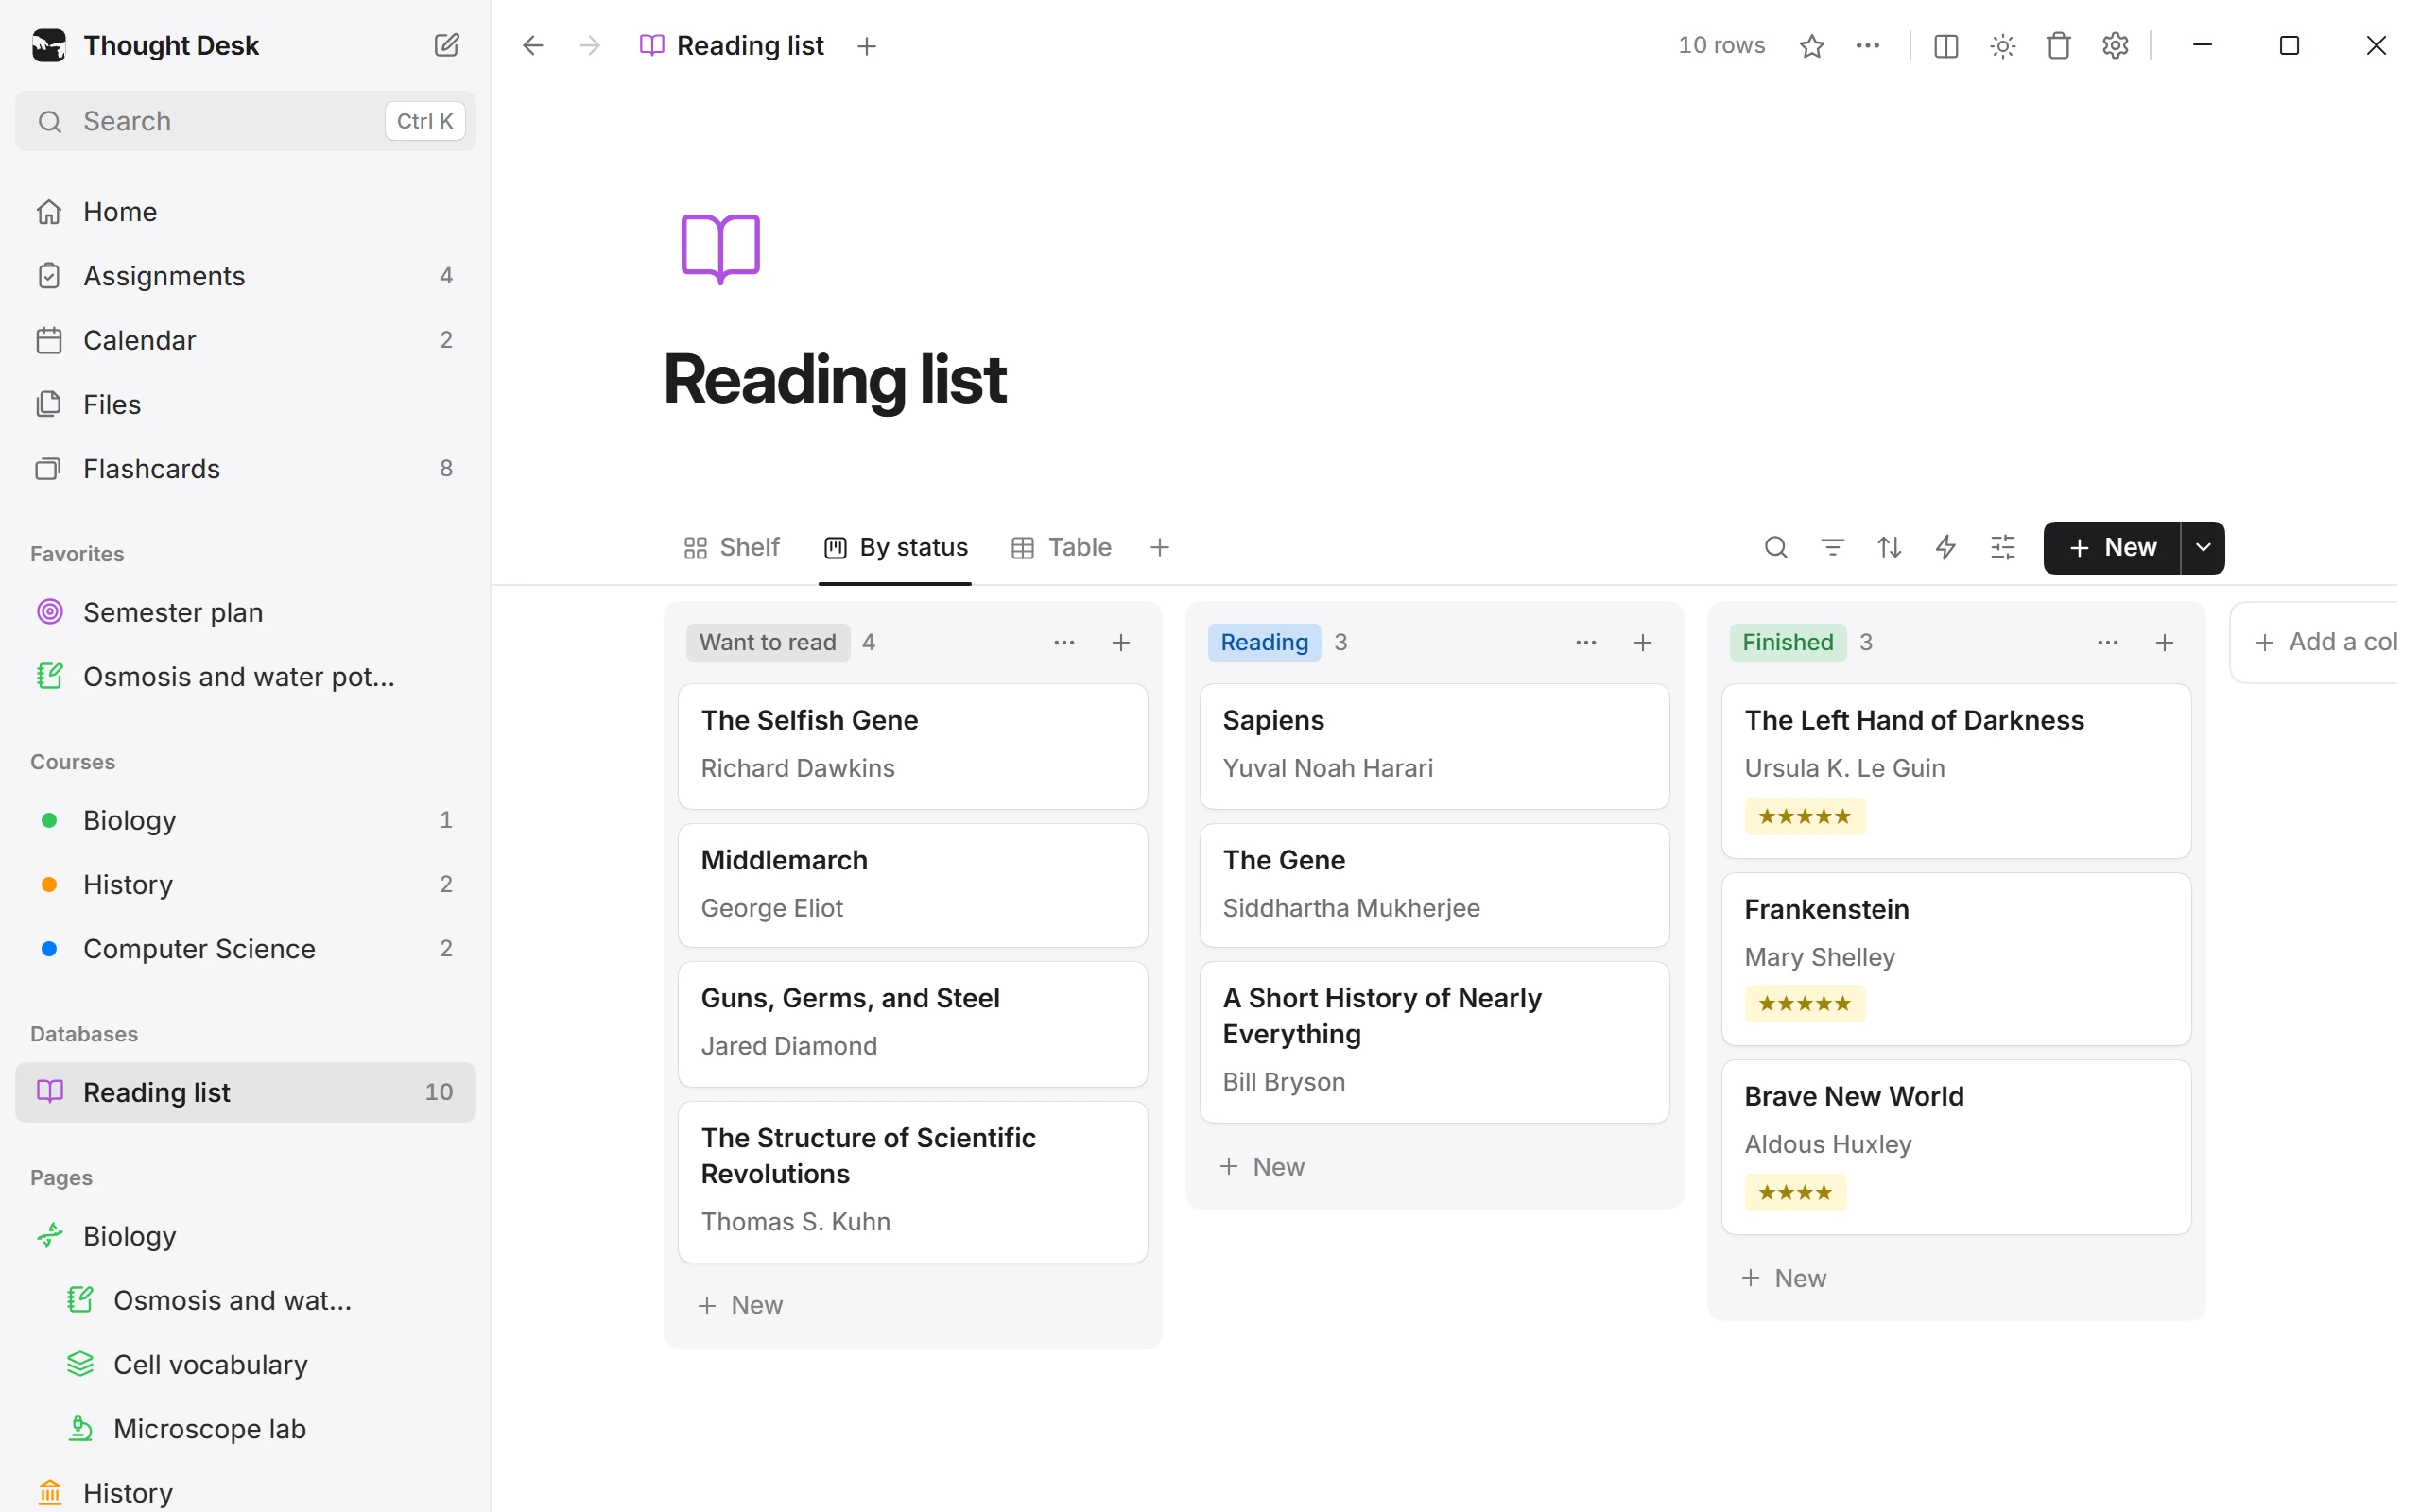This screenshot has width=2420, height=1512.
Task: Add card to Reading column header
Action: [1642, 642]
